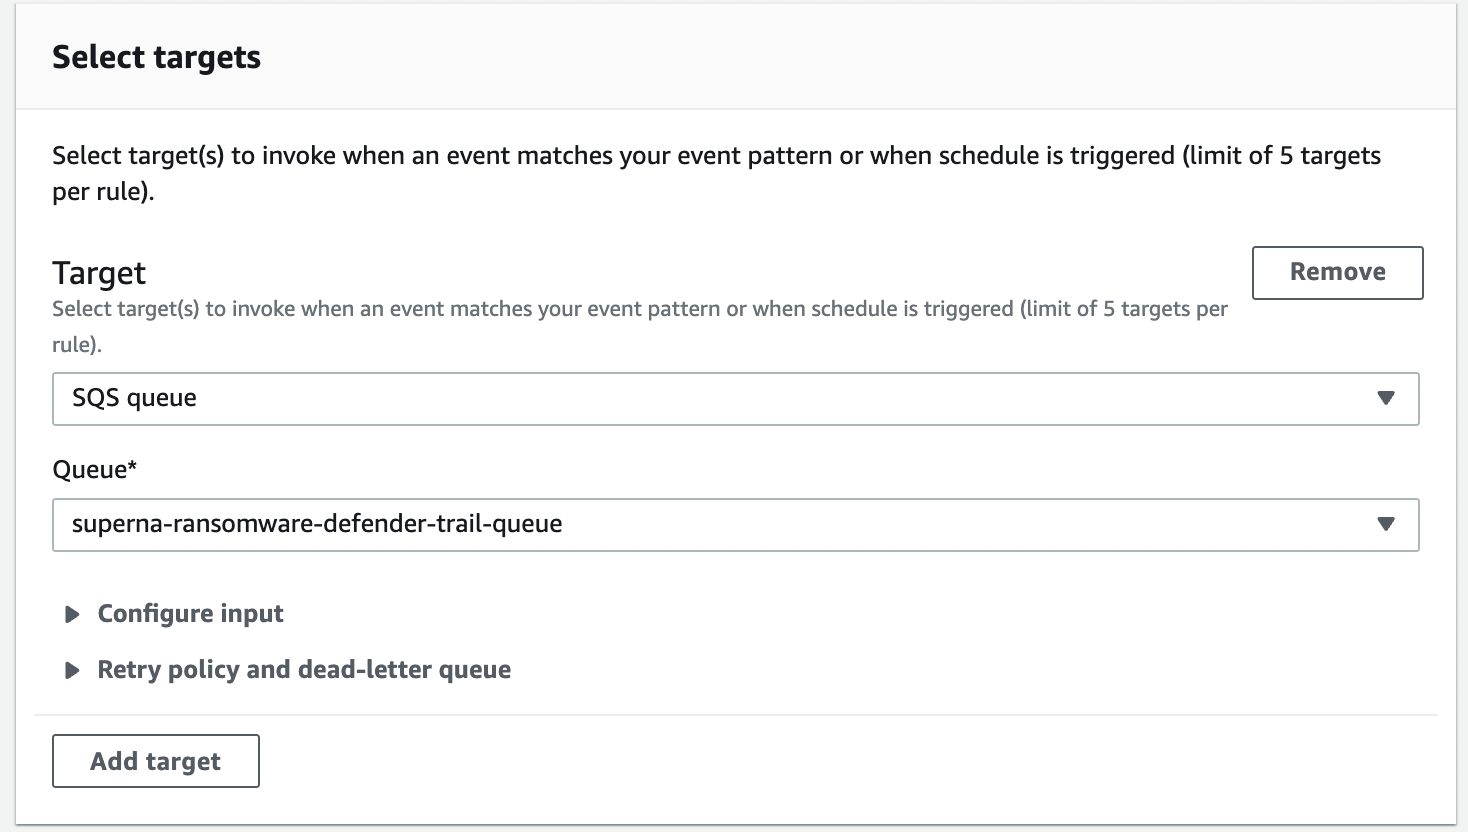
Task: Click the gray helper text under Target
Action: click(640, 309)
